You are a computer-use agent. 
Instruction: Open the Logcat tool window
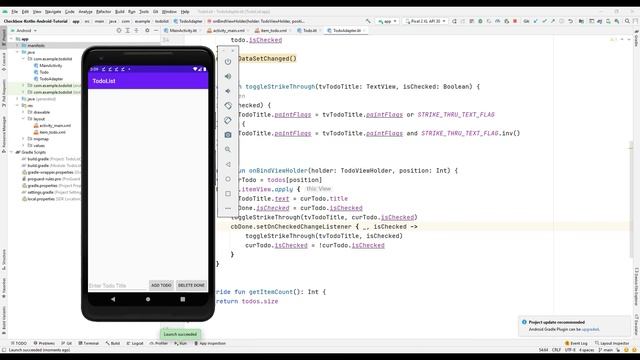click(x=135, y=343)
